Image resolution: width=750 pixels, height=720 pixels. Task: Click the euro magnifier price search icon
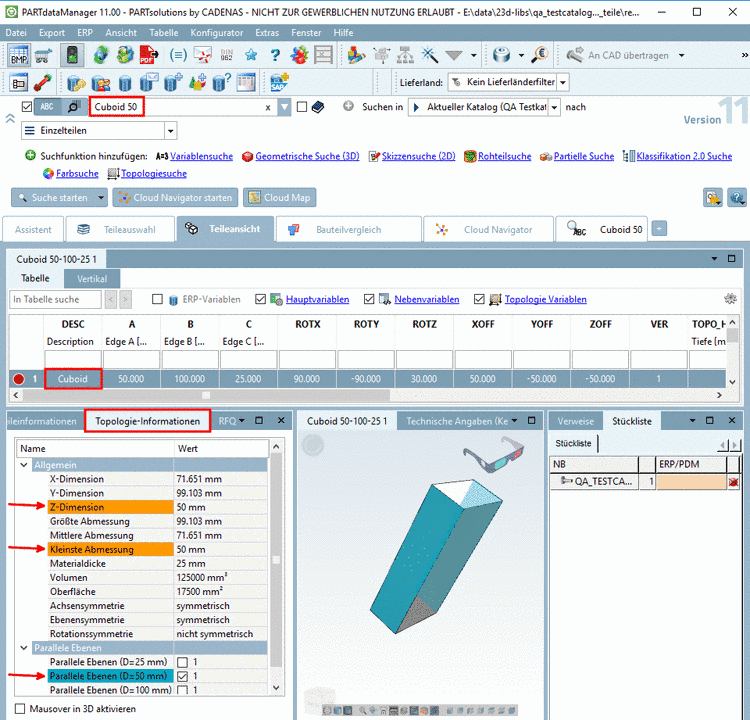pos(540,55)
